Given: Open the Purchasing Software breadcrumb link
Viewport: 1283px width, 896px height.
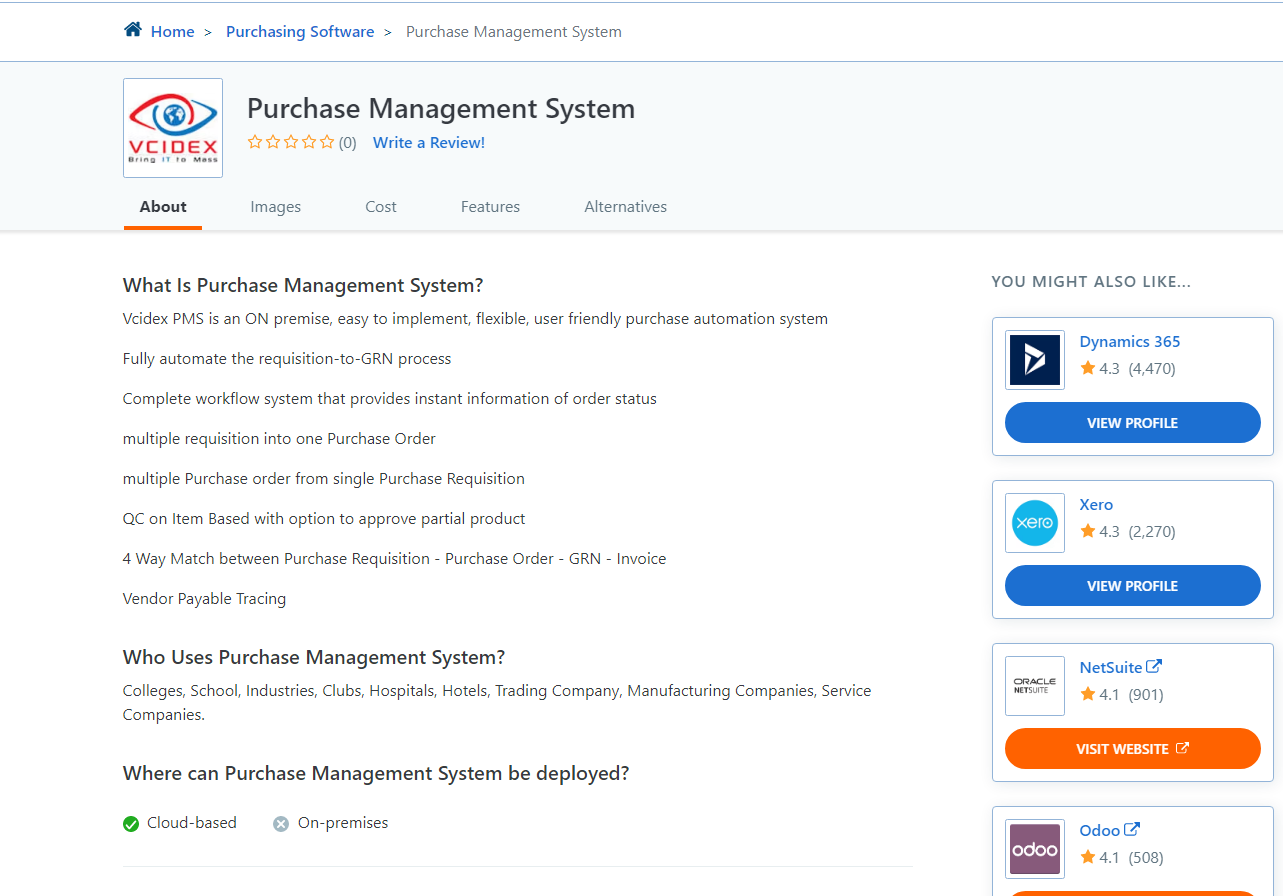Looking at the screenshot, I should point(299,31).
